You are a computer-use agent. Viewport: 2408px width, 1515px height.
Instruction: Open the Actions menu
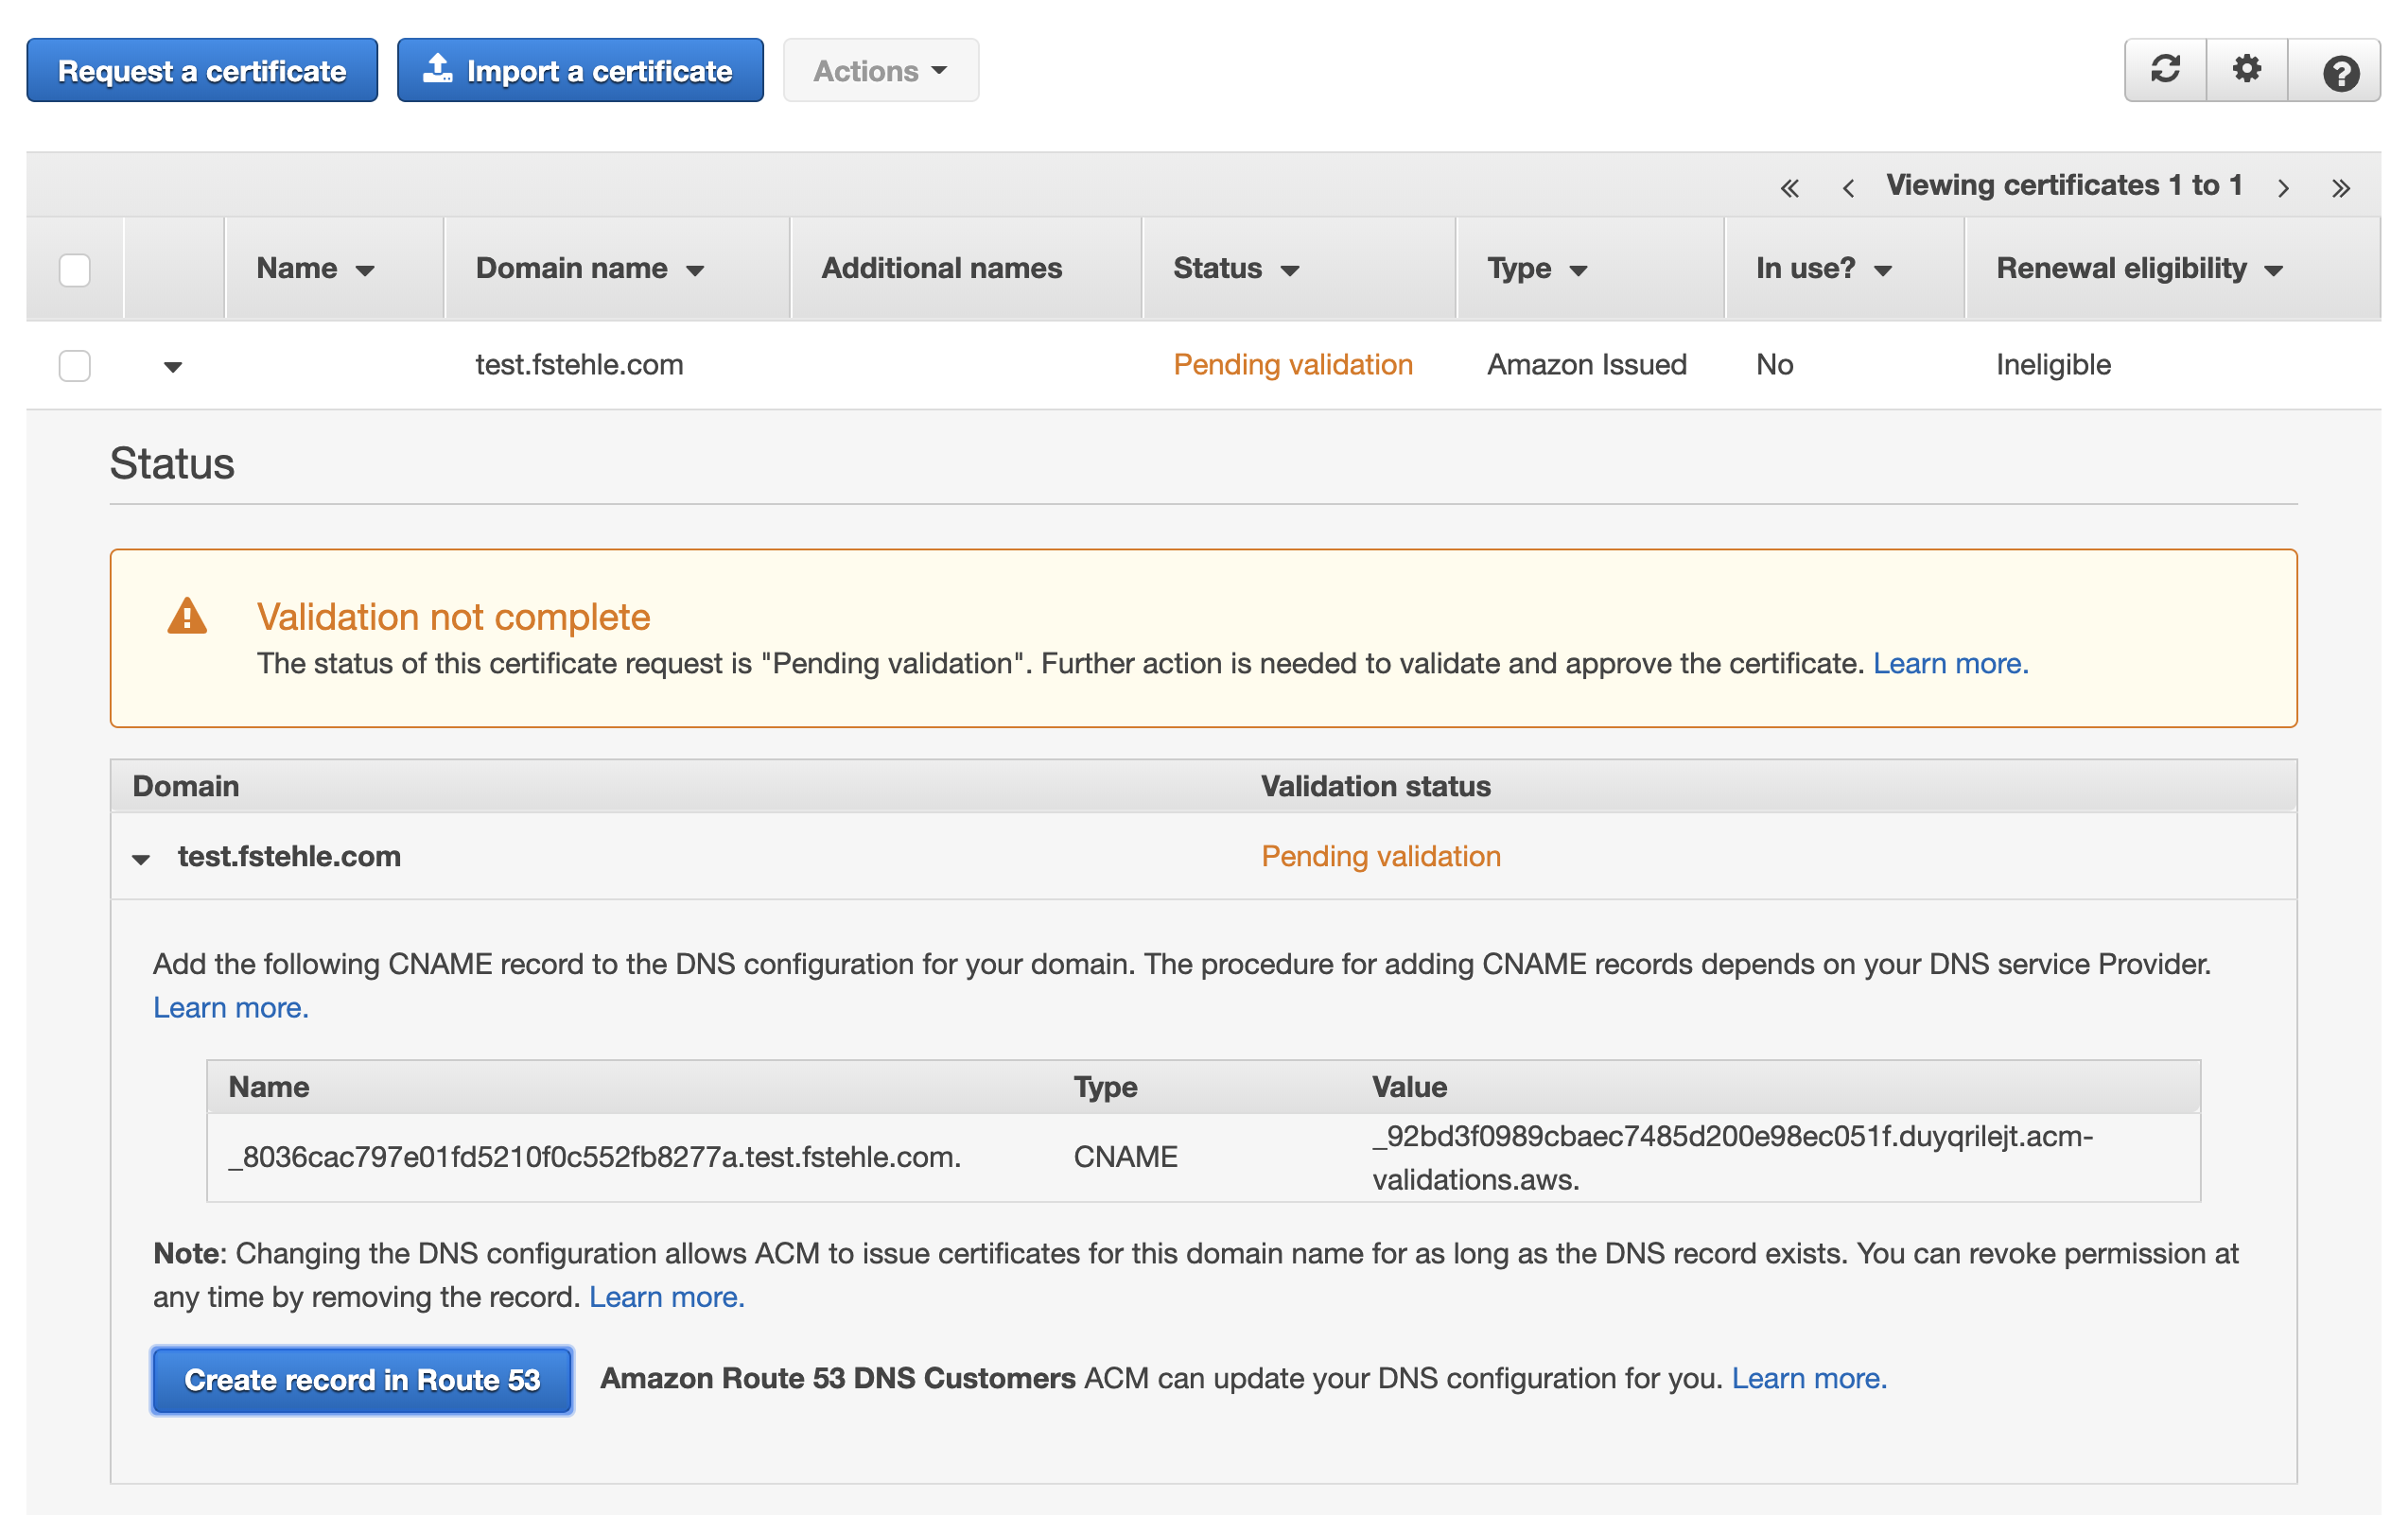pyautogui.click(x=879, y=70)
